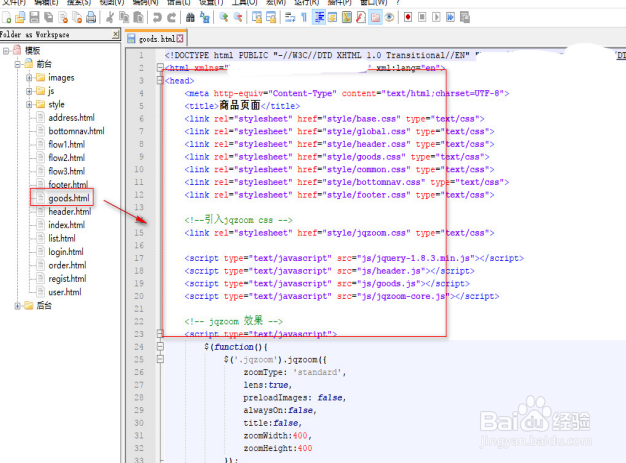Viewport: 626px width, 463px height.
Task: Collapse the 前台 folder node
Action: click(x=18, y=64)
